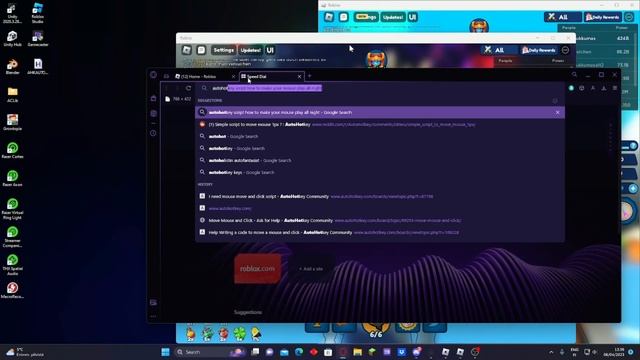Viewport: 640px width, 360px height.
Task: Open Blender desktop shortcut
Action: click(x=12, y=66)
